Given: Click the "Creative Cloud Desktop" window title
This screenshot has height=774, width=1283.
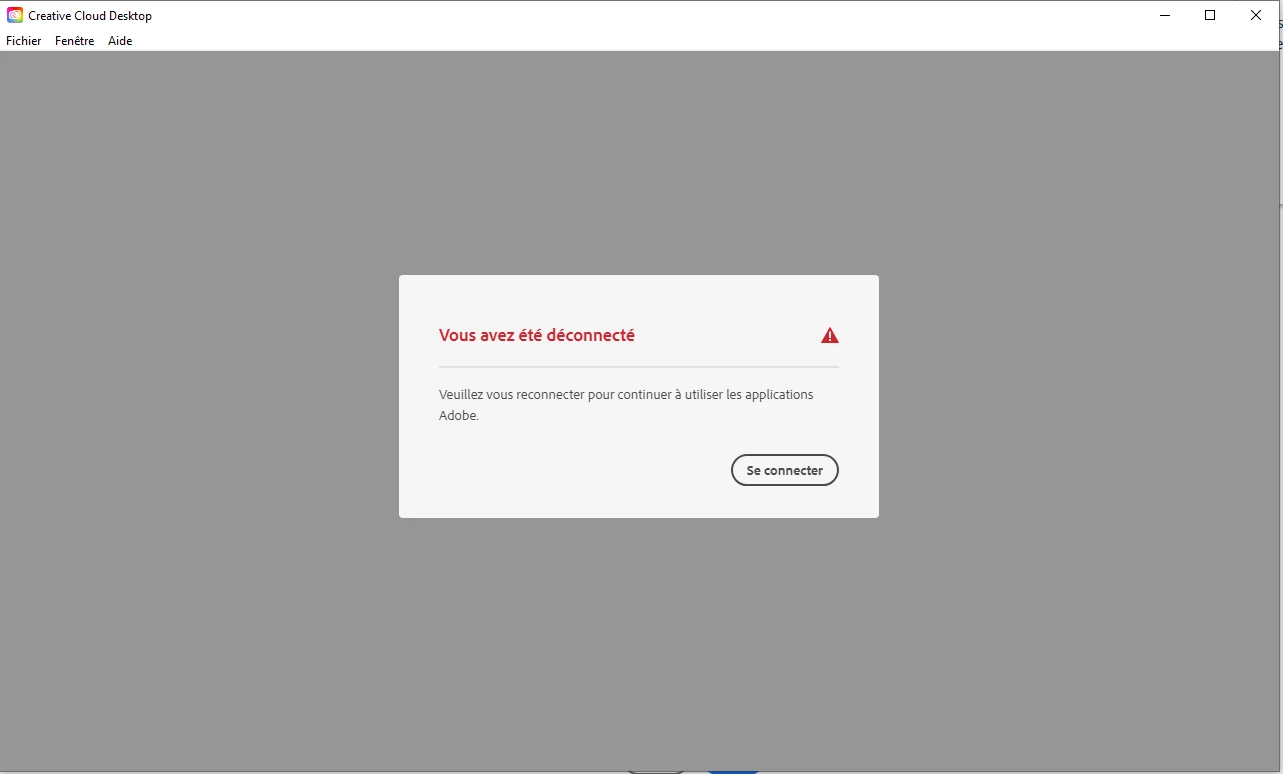Looking at the screenshot, I should [x=90, y=16].
